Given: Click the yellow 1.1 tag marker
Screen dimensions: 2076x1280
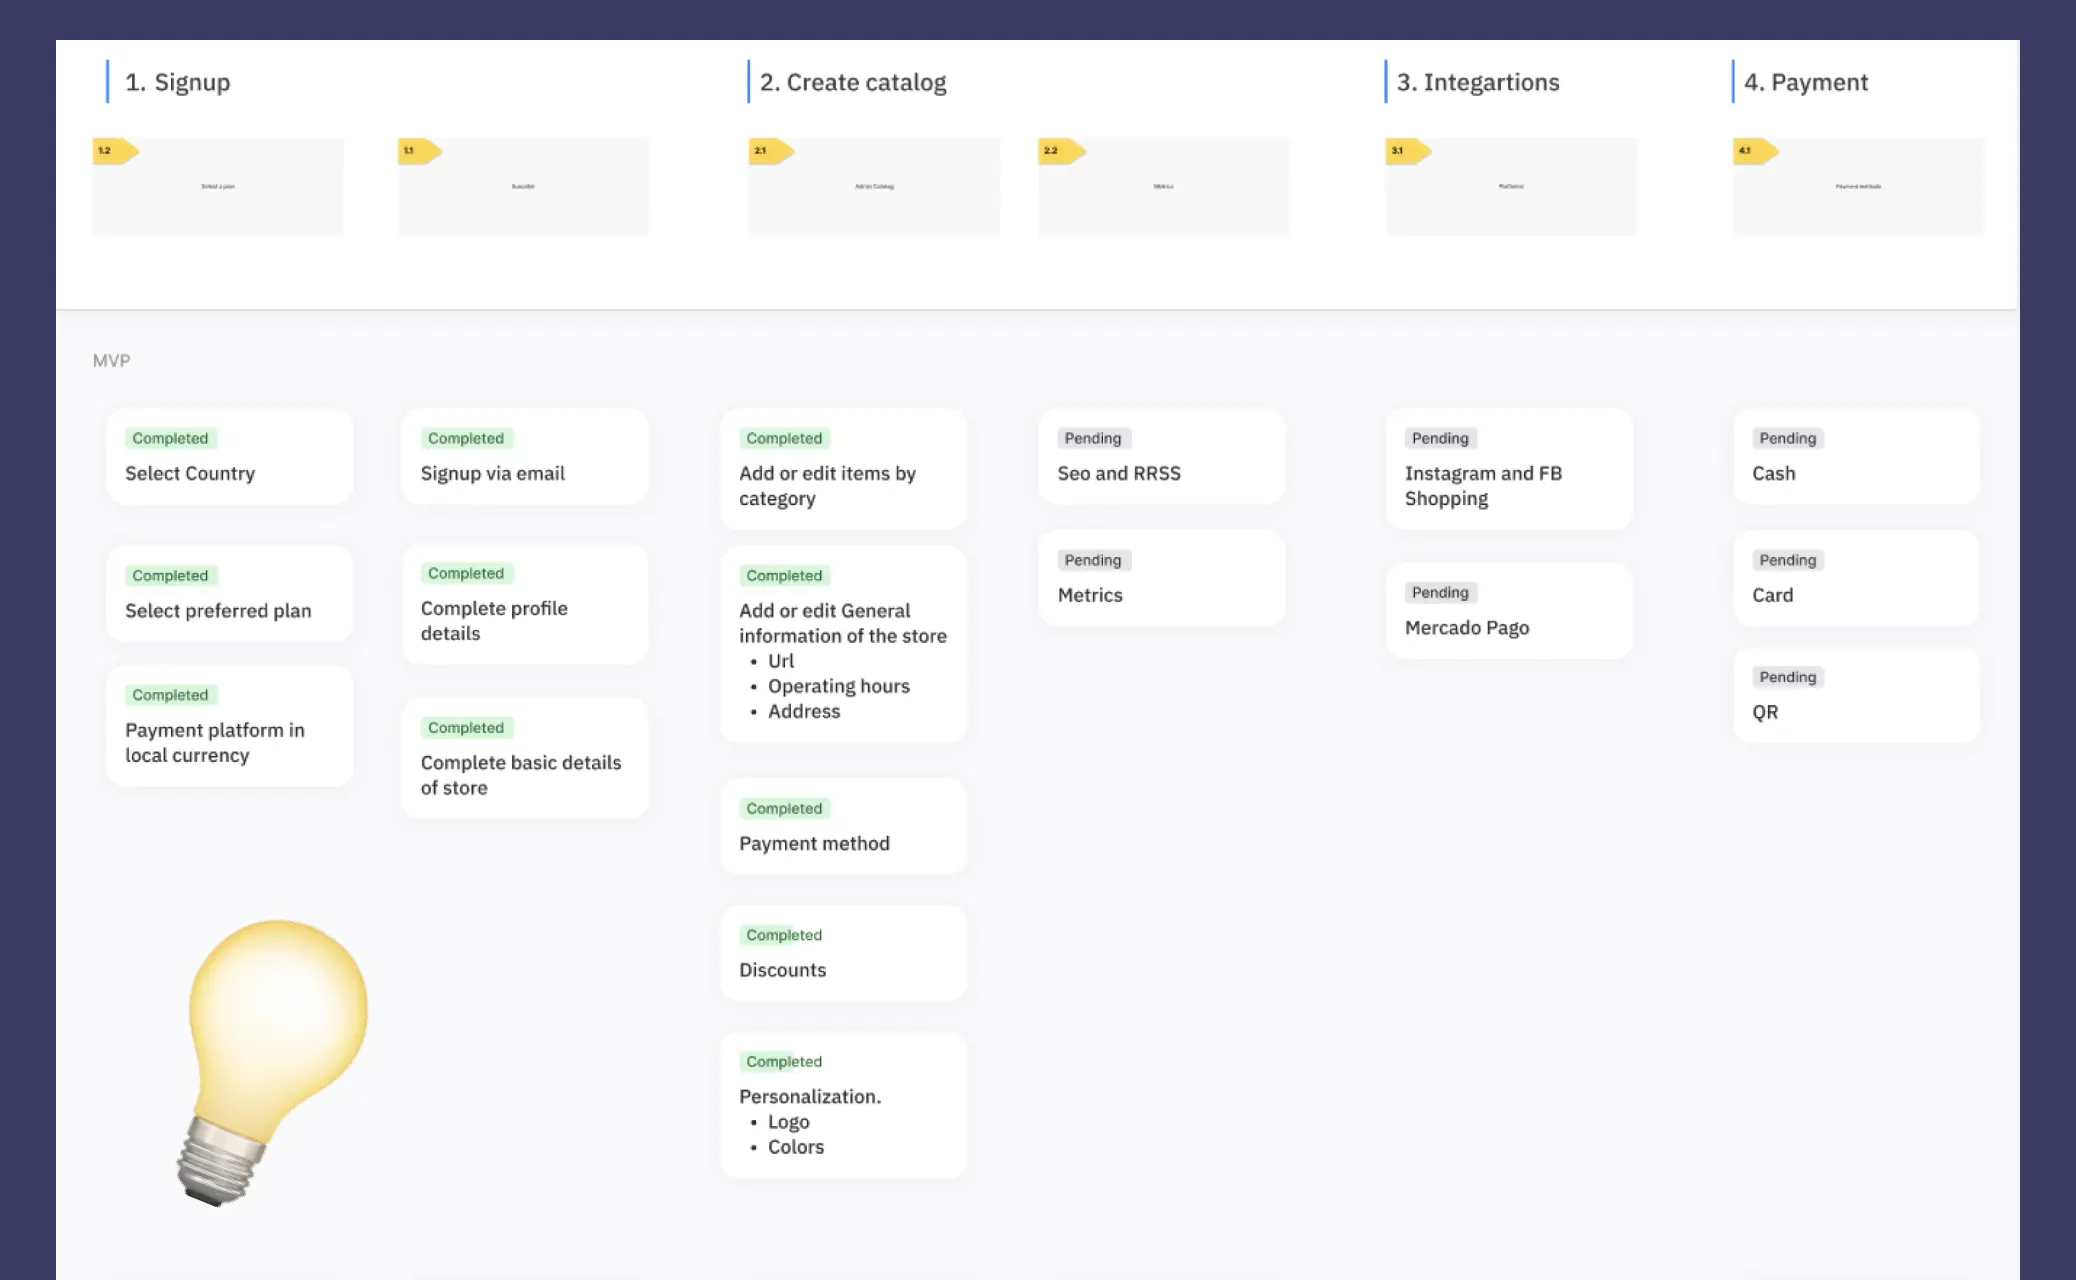Looking at the screenshot, I should click(418, 151).
